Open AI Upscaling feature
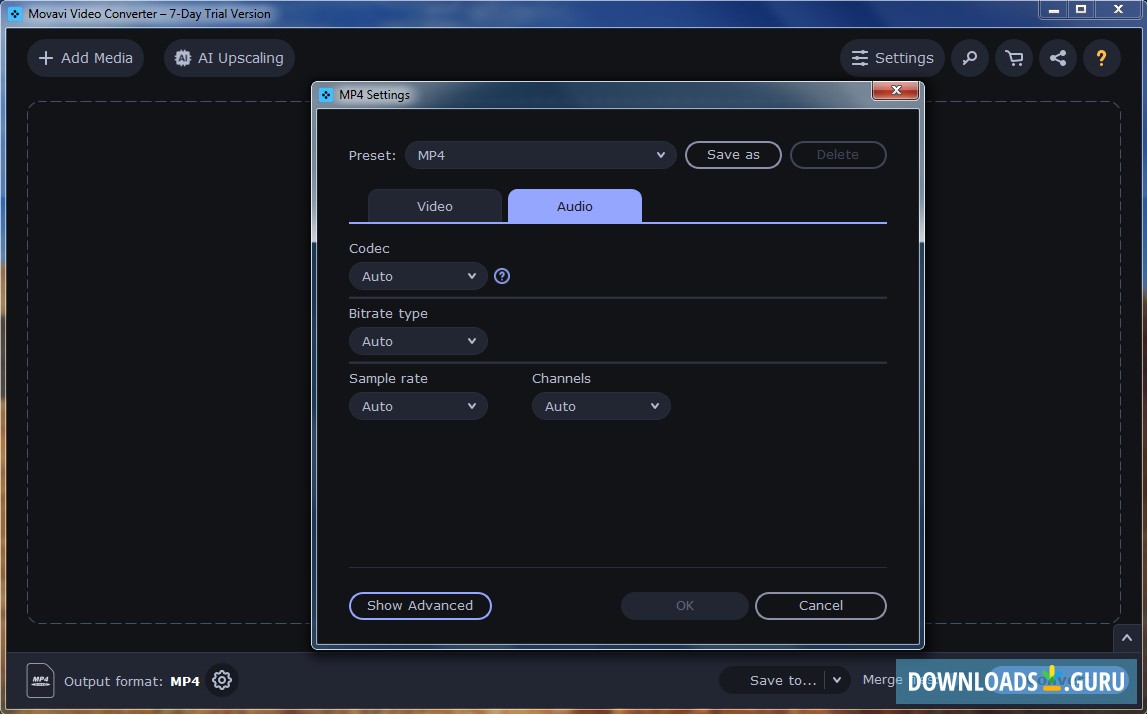 coord(229,58)
